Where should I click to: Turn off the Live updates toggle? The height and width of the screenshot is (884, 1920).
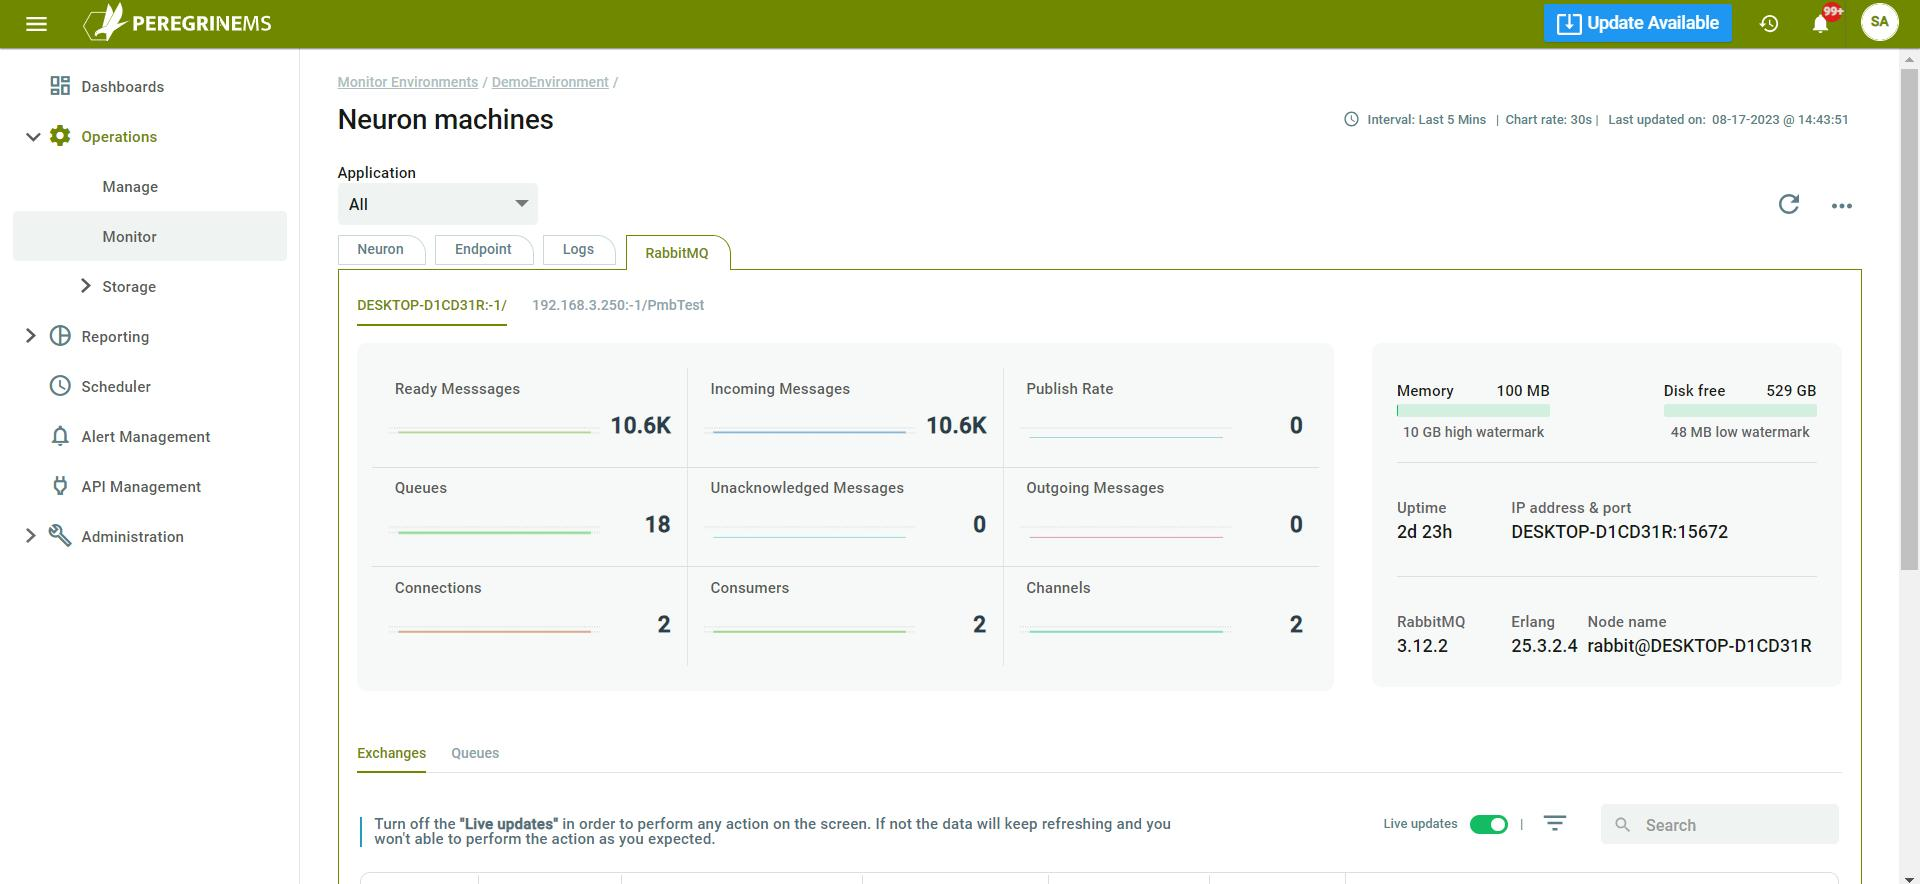tap(1488, 824)
